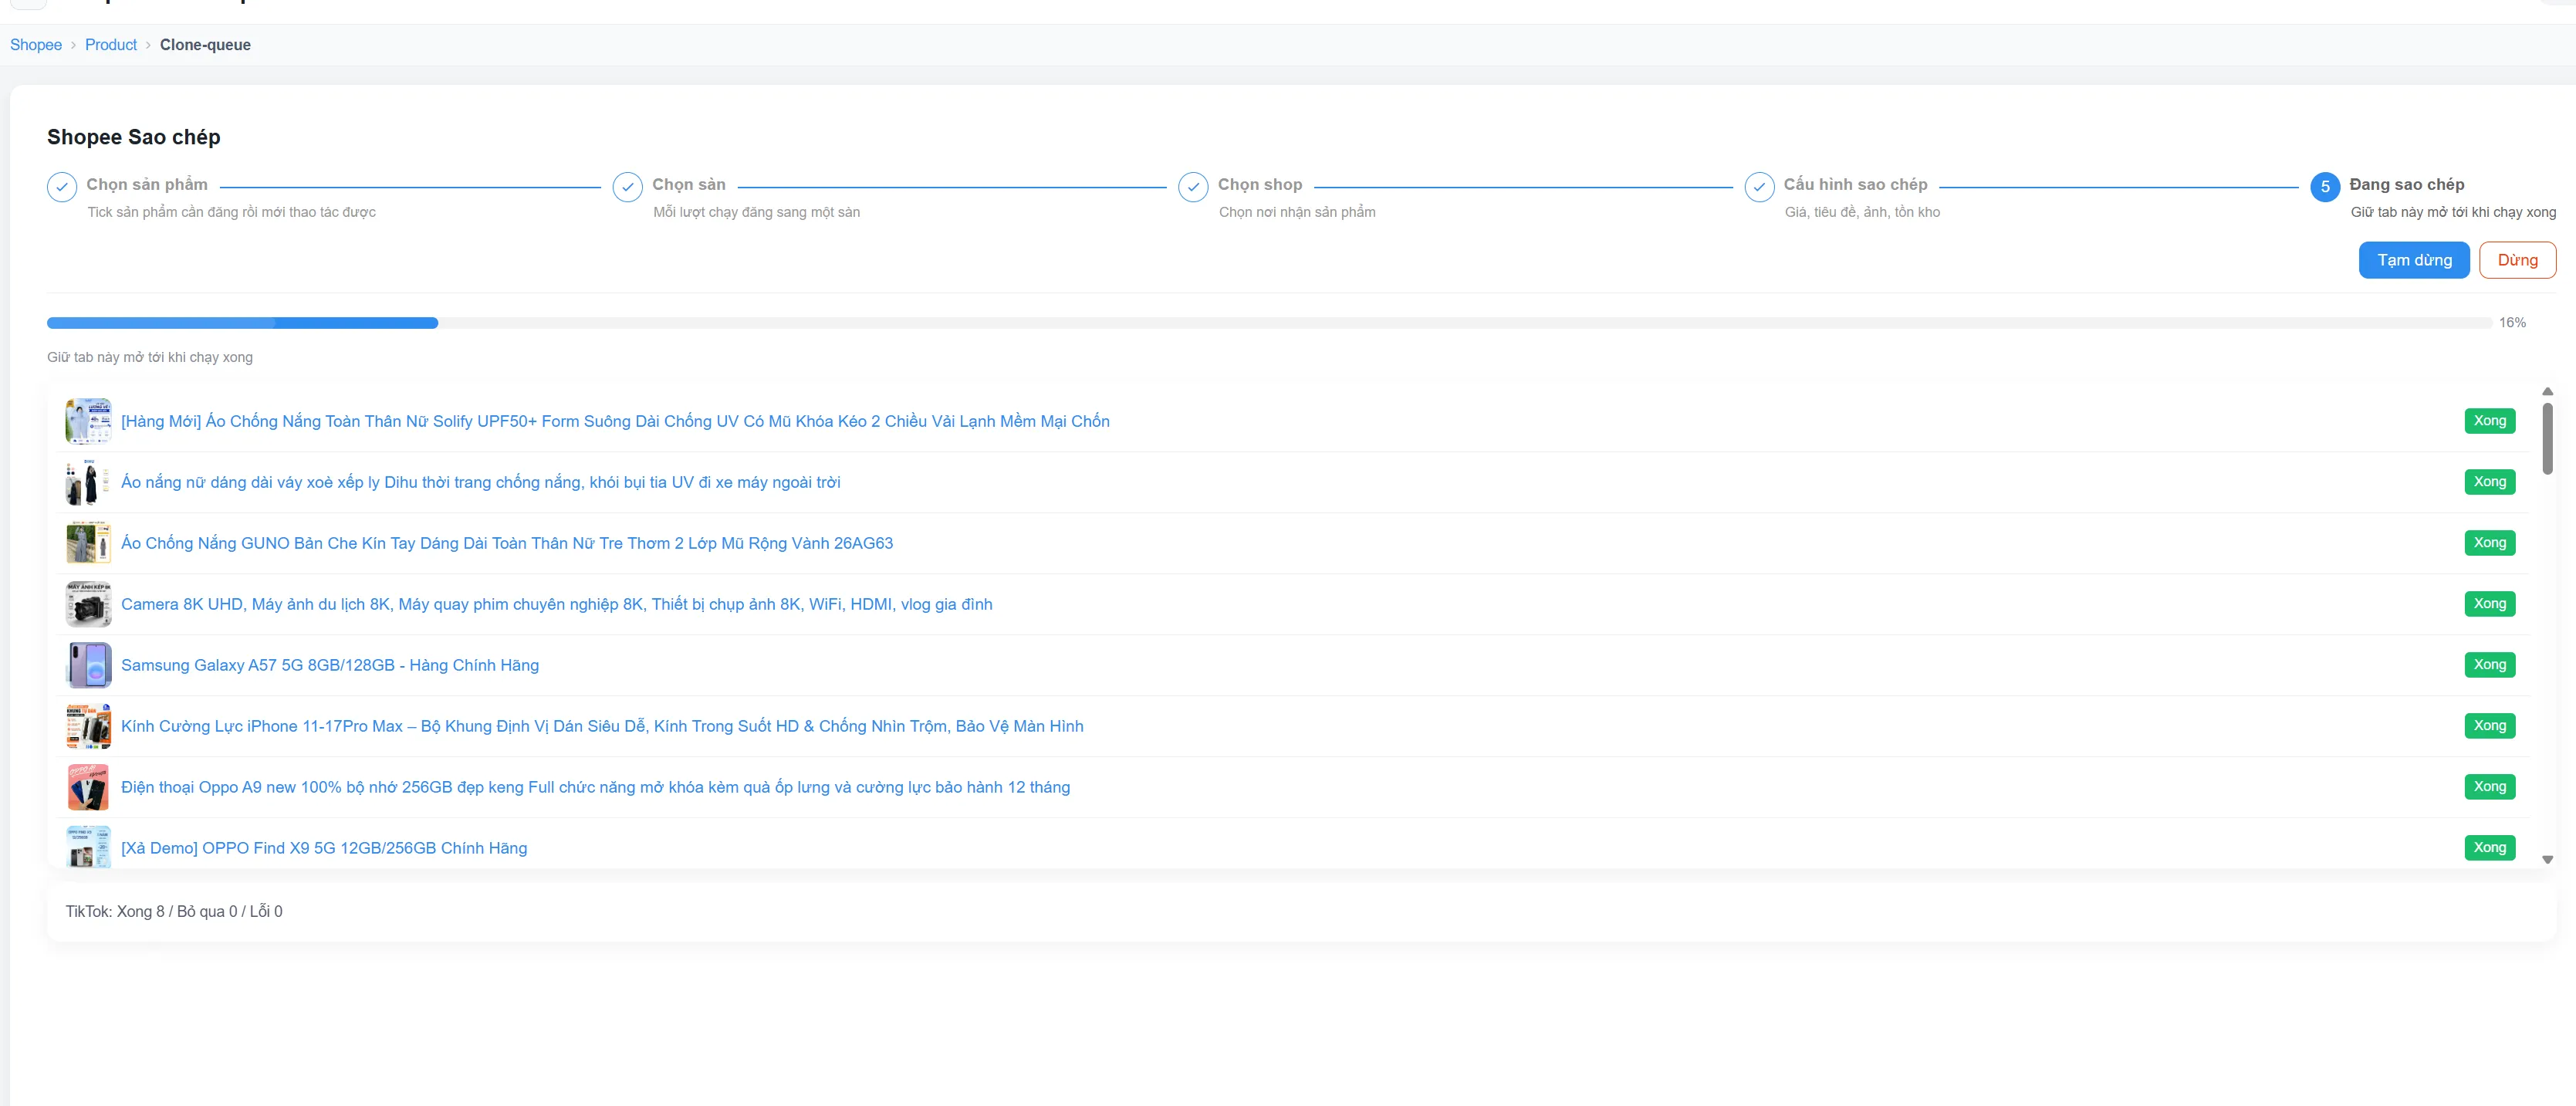Click the Chọn sàn step checkmark icon
This screenshot has width=2576, height=1106.
coord(627,187)
